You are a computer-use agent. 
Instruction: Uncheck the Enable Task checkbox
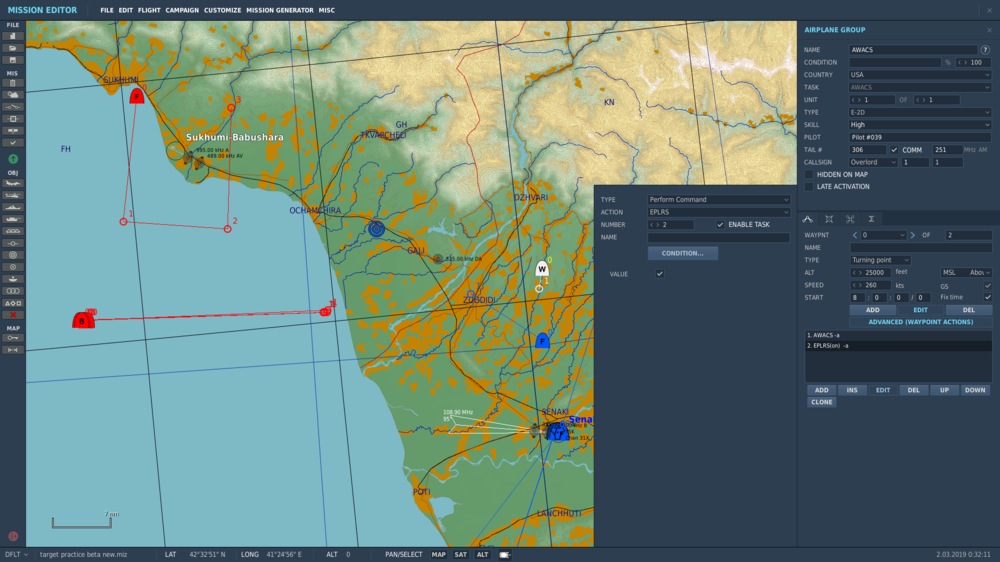720,225
